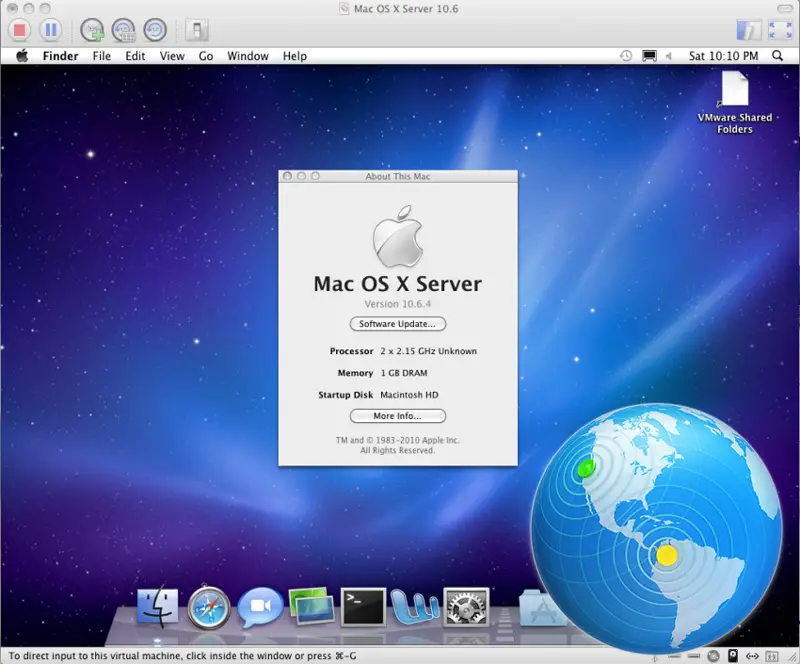
Task: Open the Go menu
Action: (x=205, y=56)
